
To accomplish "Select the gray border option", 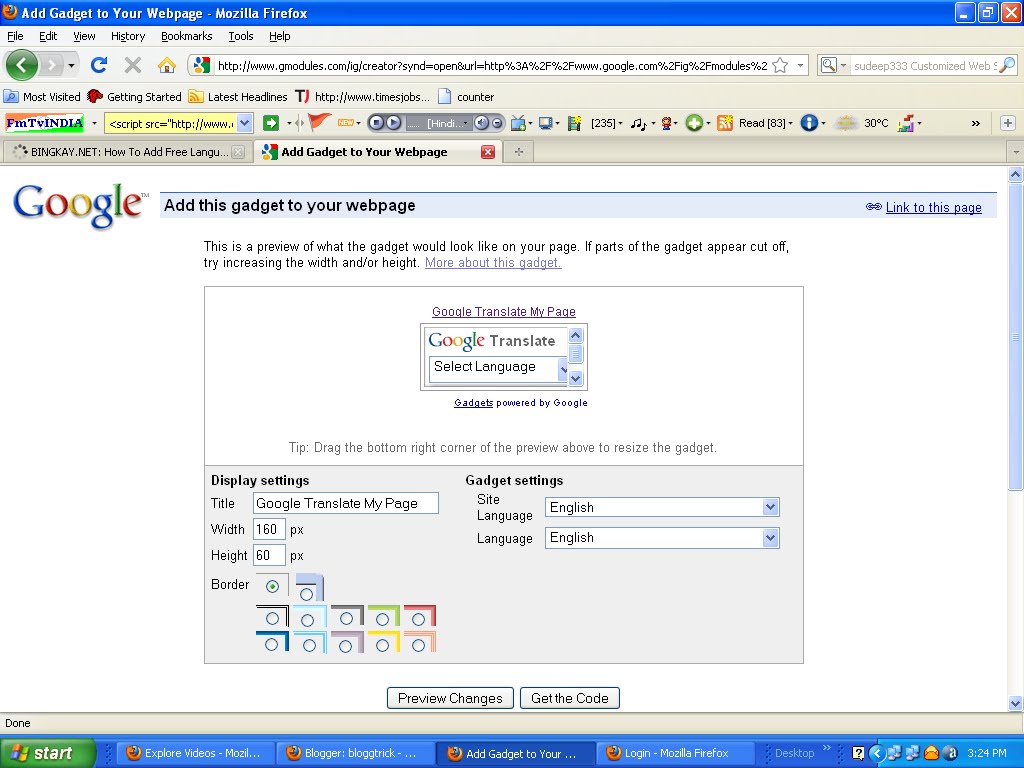I will point(347,617).
